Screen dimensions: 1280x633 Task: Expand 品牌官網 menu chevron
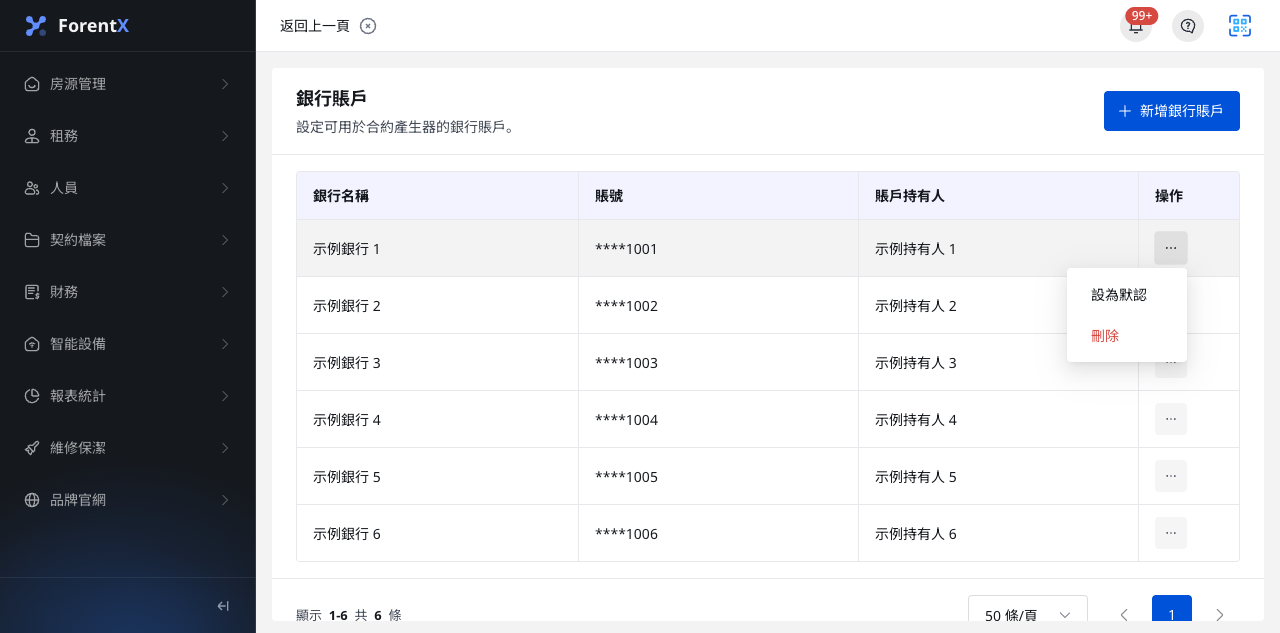coord(225,500)
